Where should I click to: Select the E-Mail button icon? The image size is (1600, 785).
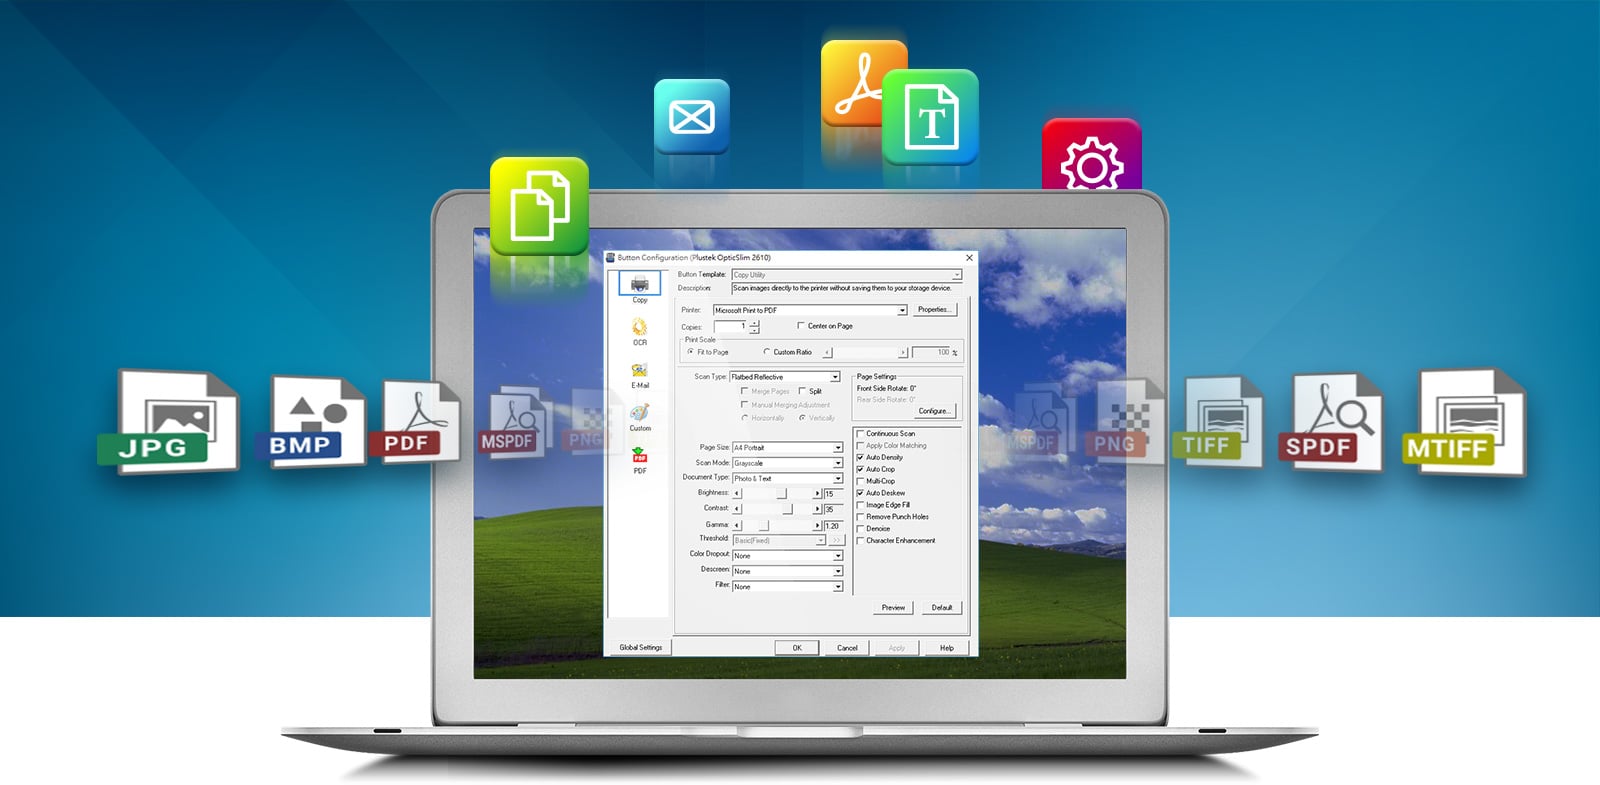tap(639, 370)
